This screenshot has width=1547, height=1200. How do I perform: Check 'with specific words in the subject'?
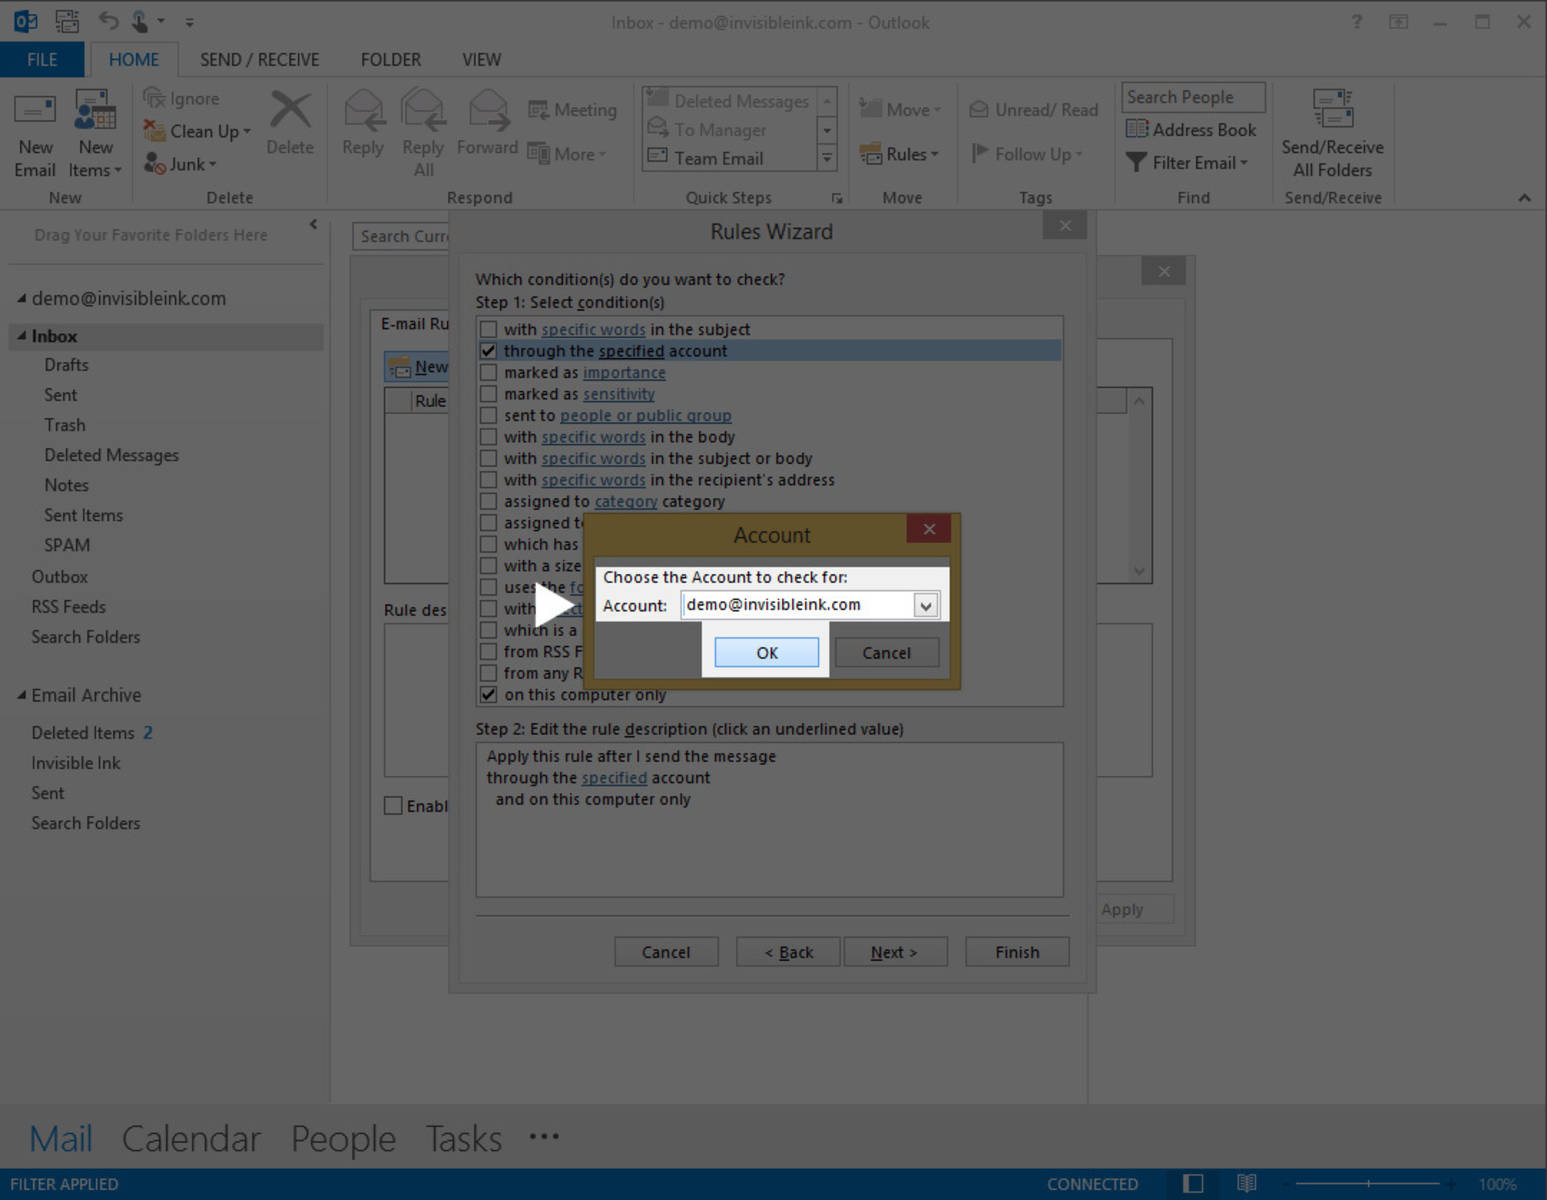(488, 329)
